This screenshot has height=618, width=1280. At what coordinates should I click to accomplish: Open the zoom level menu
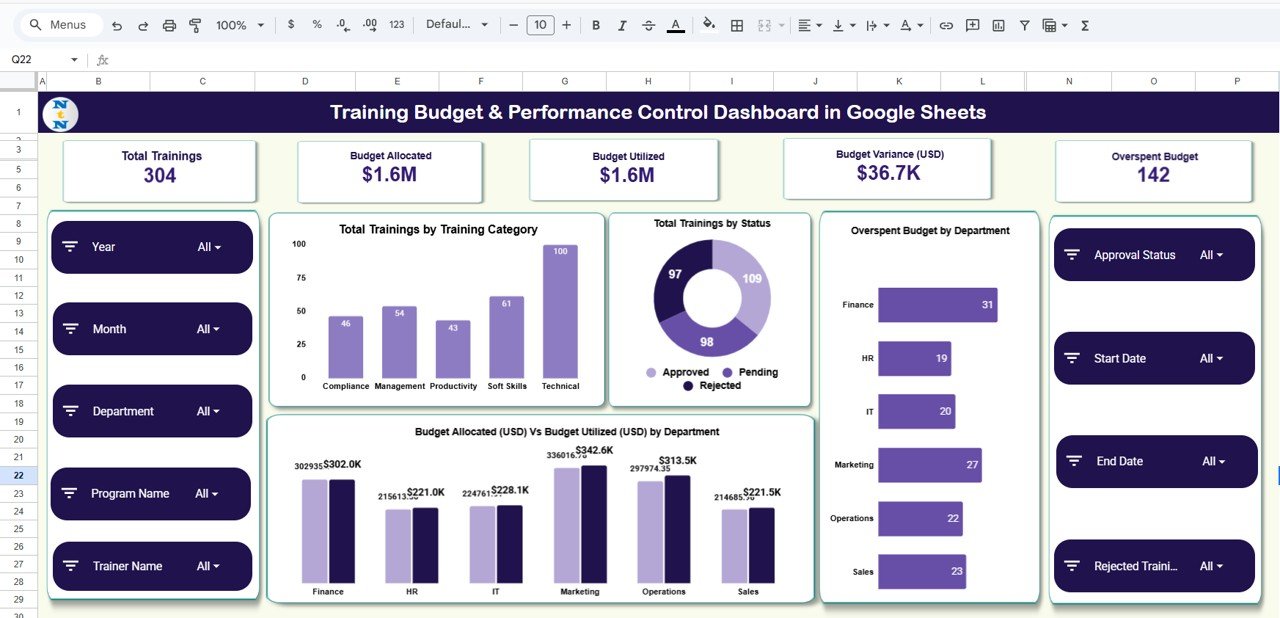point(238,25)
